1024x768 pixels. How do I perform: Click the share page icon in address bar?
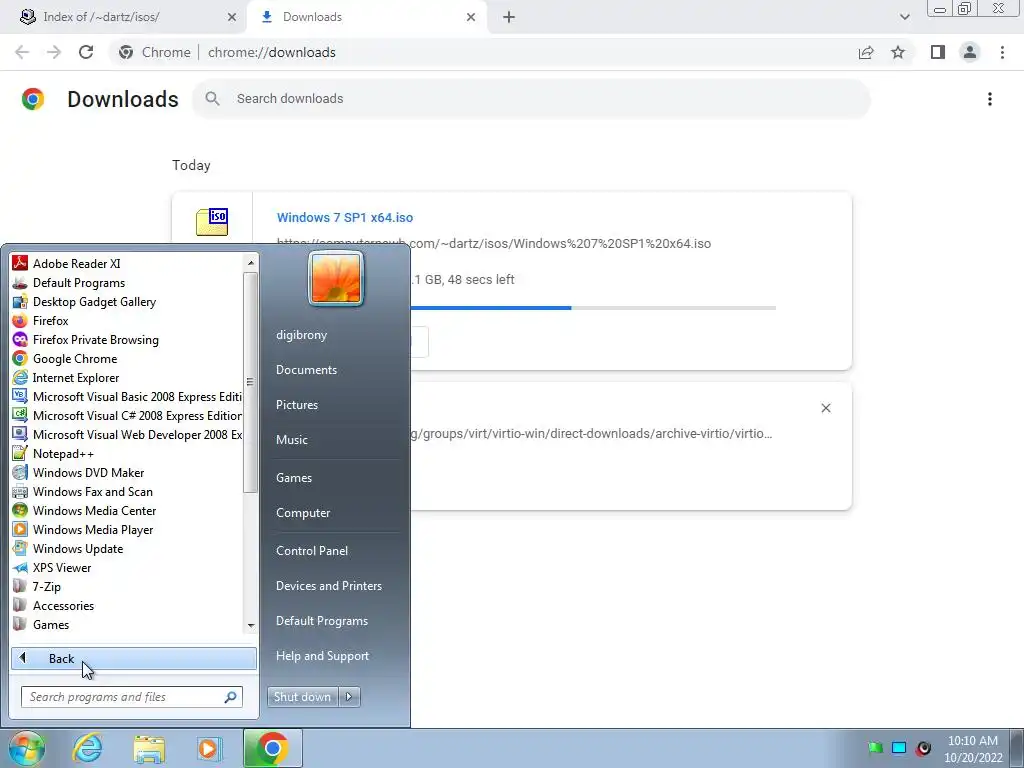point(866,52)
